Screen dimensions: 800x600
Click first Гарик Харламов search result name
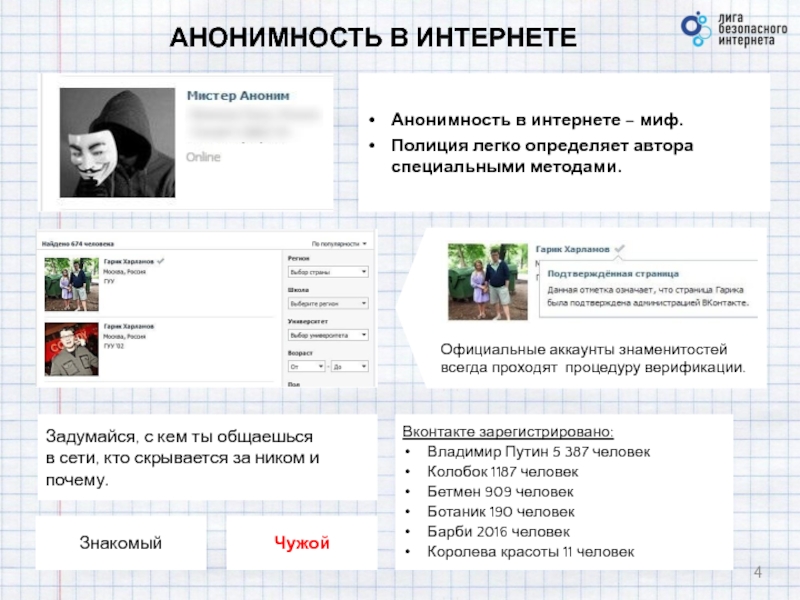click(129, 261)
